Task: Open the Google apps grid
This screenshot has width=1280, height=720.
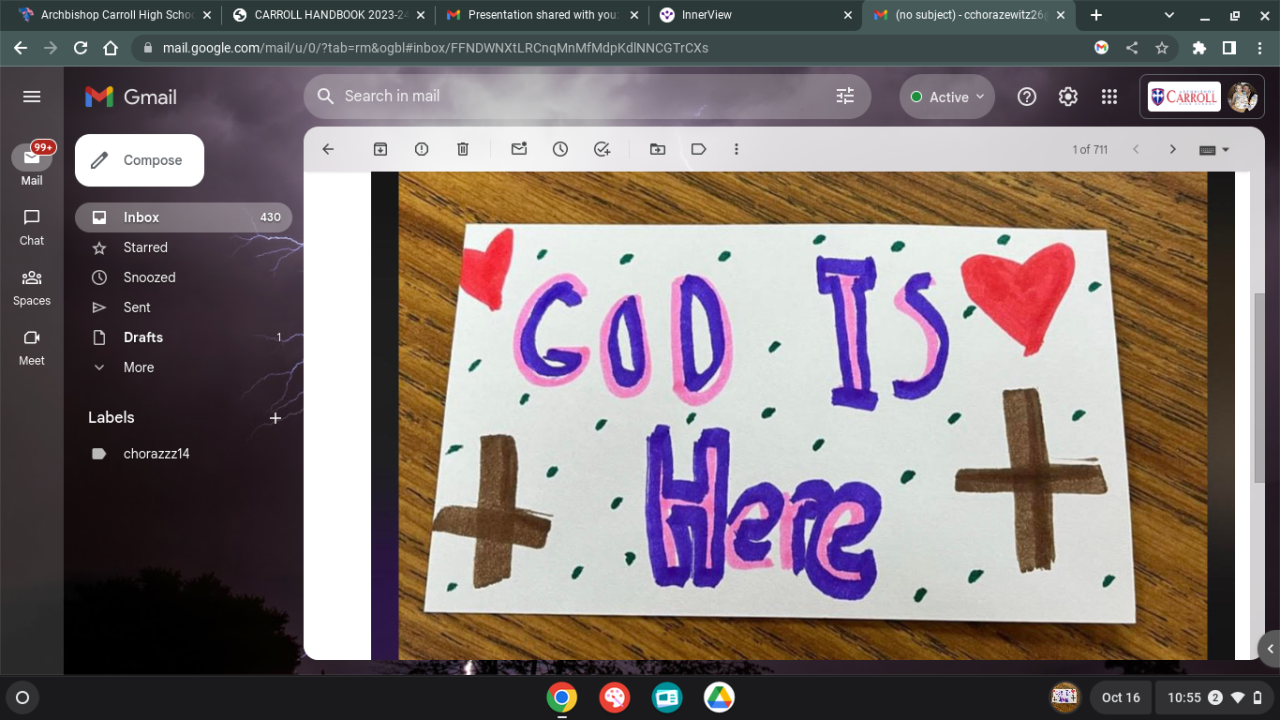Action: [1109, 96]
